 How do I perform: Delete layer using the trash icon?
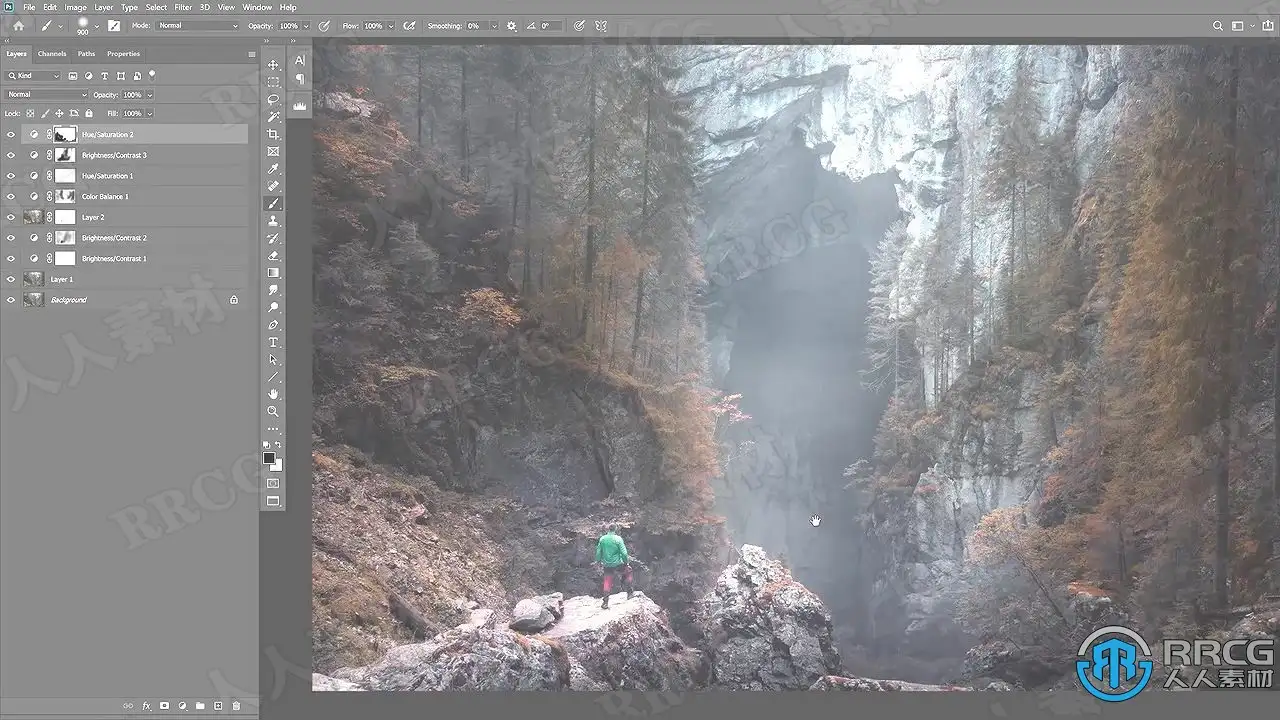coord(236,706)
